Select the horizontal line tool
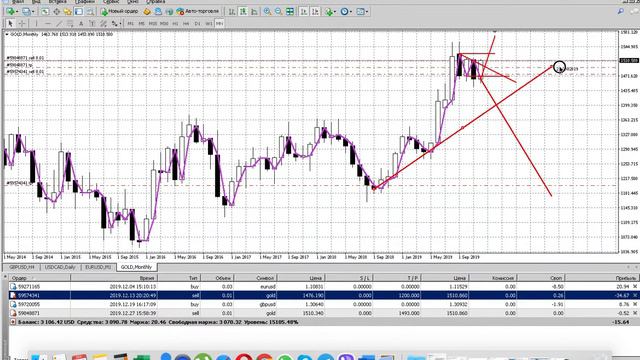640x360 pixels. click(47, 24)
